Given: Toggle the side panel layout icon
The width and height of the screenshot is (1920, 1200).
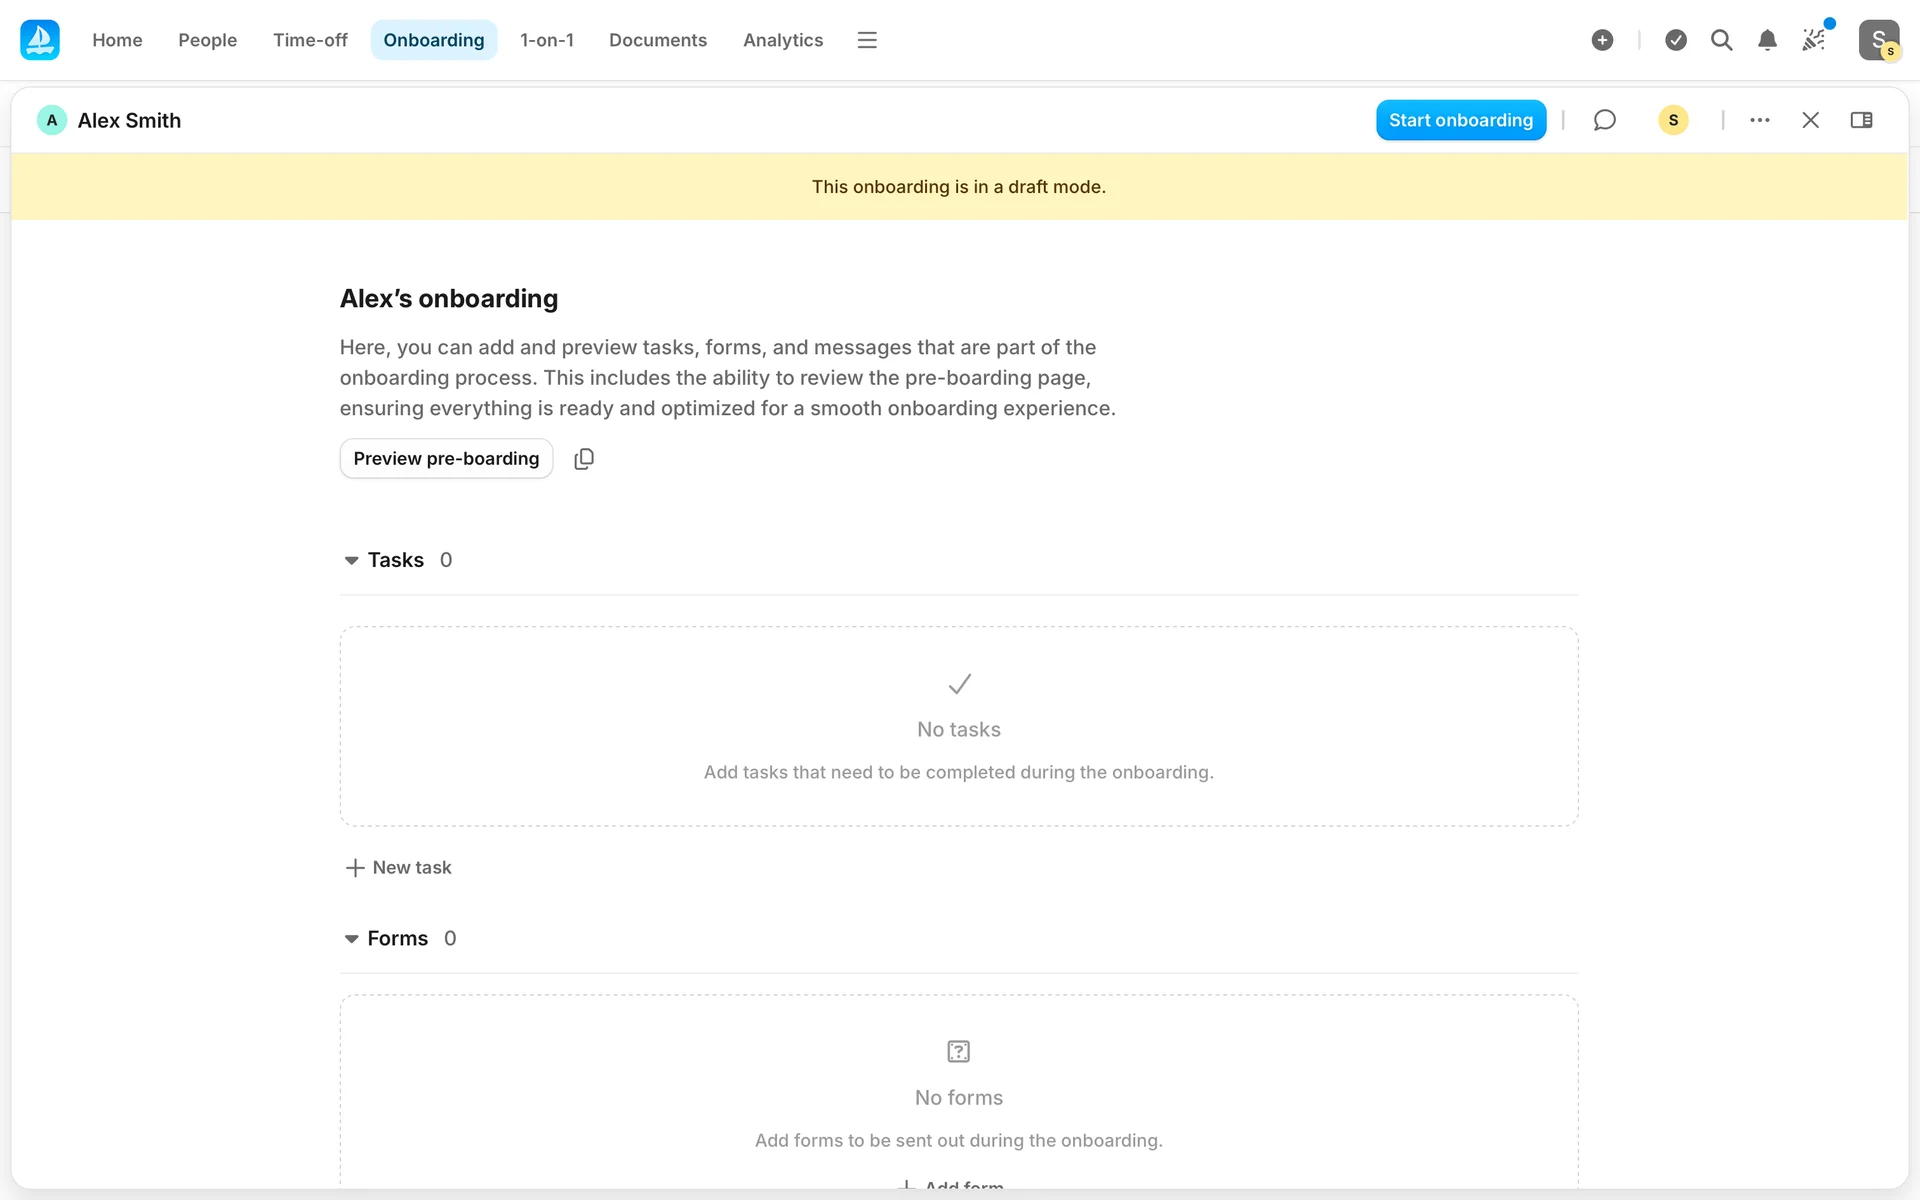Looking at the screenshot, I should 1861,120.
